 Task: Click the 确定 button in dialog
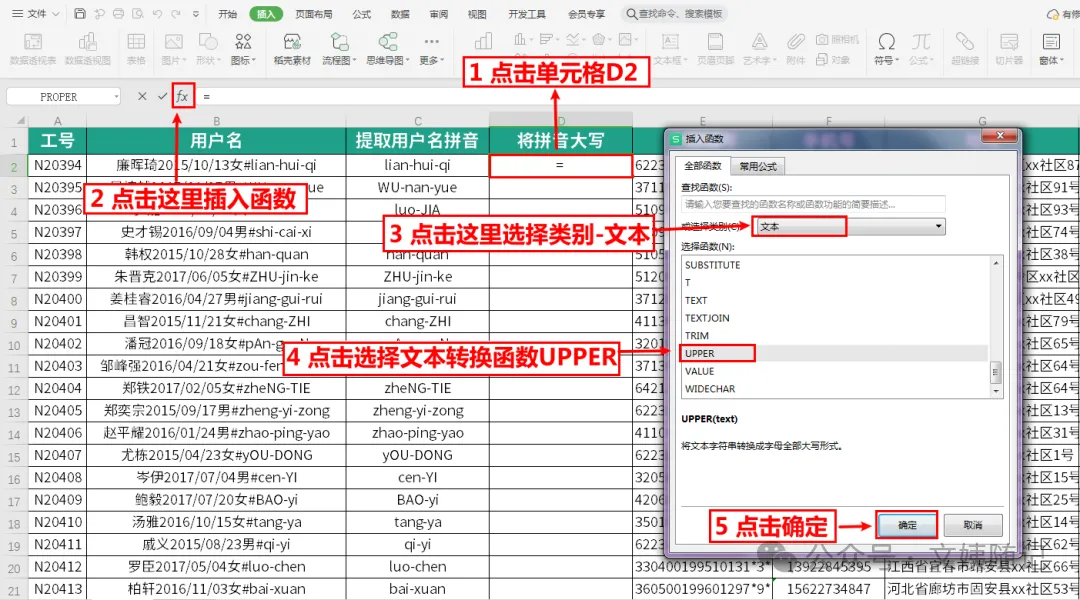pyautogui.click(x=907, y=525)
